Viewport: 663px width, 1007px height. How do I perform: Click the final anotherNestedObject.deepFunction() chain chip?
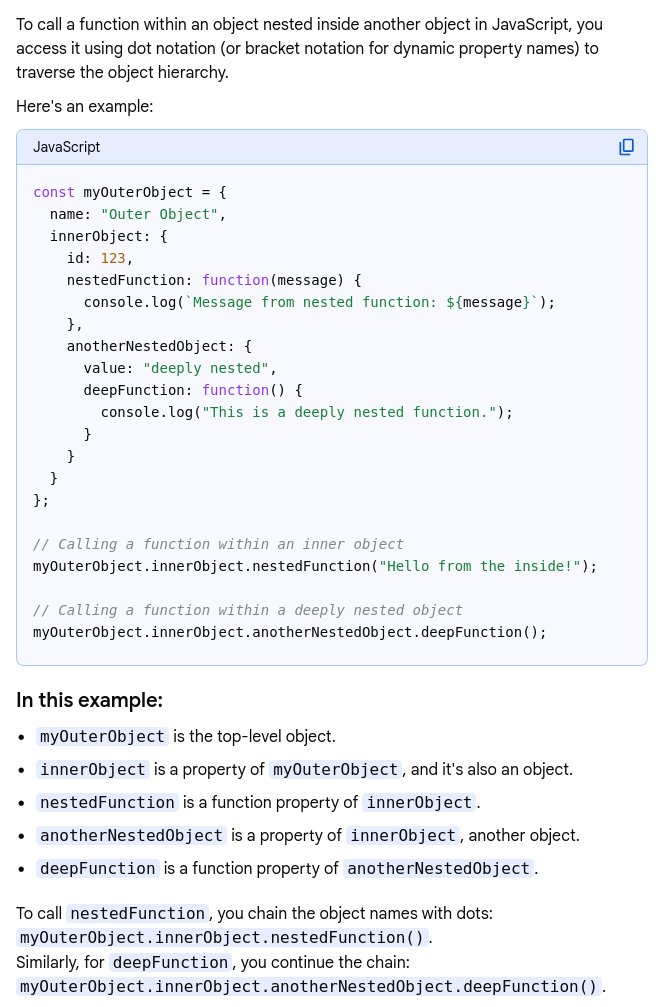[309, 987]
